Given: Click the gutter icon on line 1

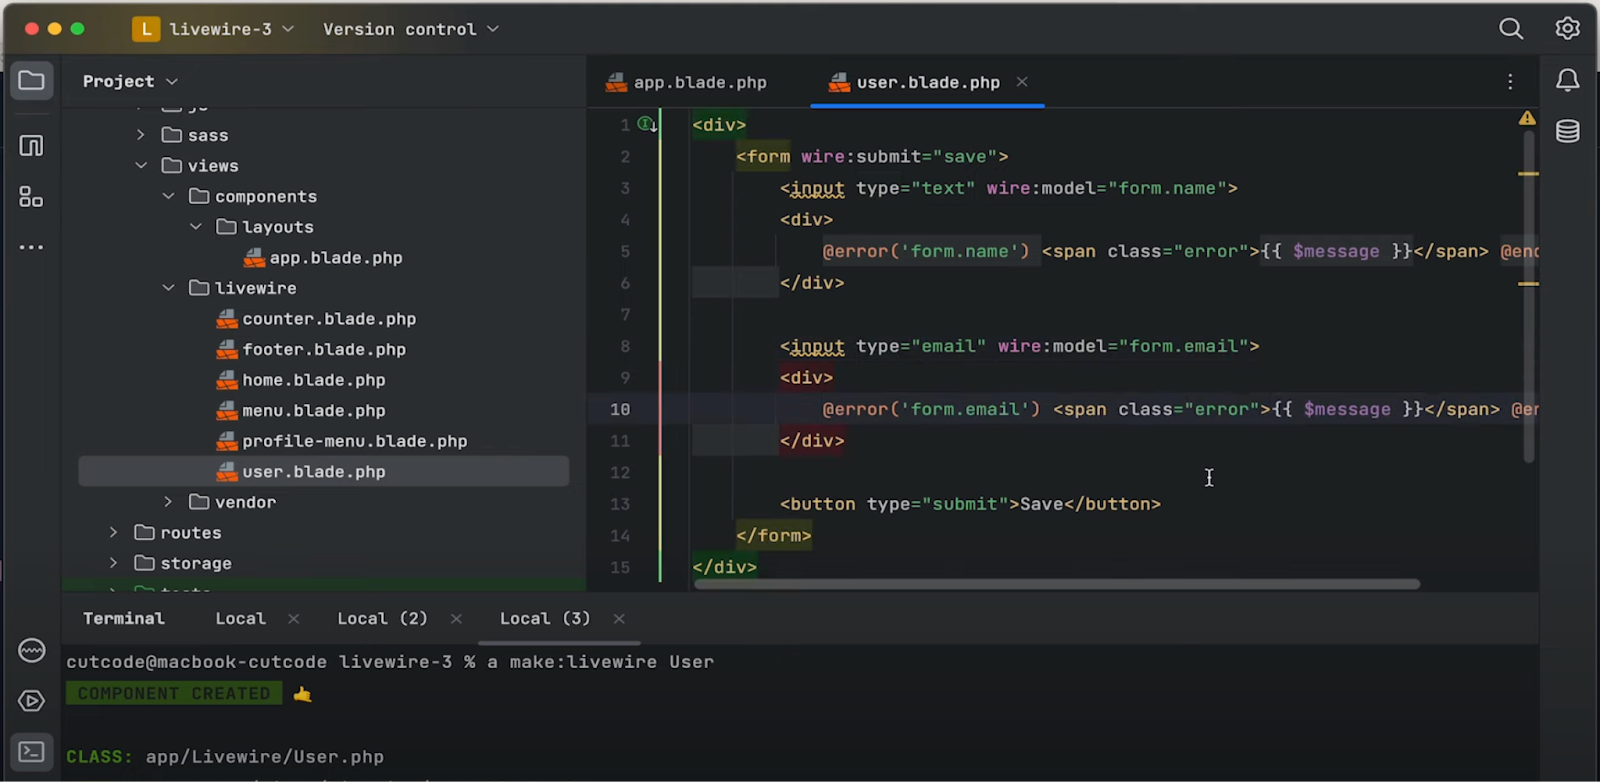Looking at the screenshot, I should click(x=648, y=125).
